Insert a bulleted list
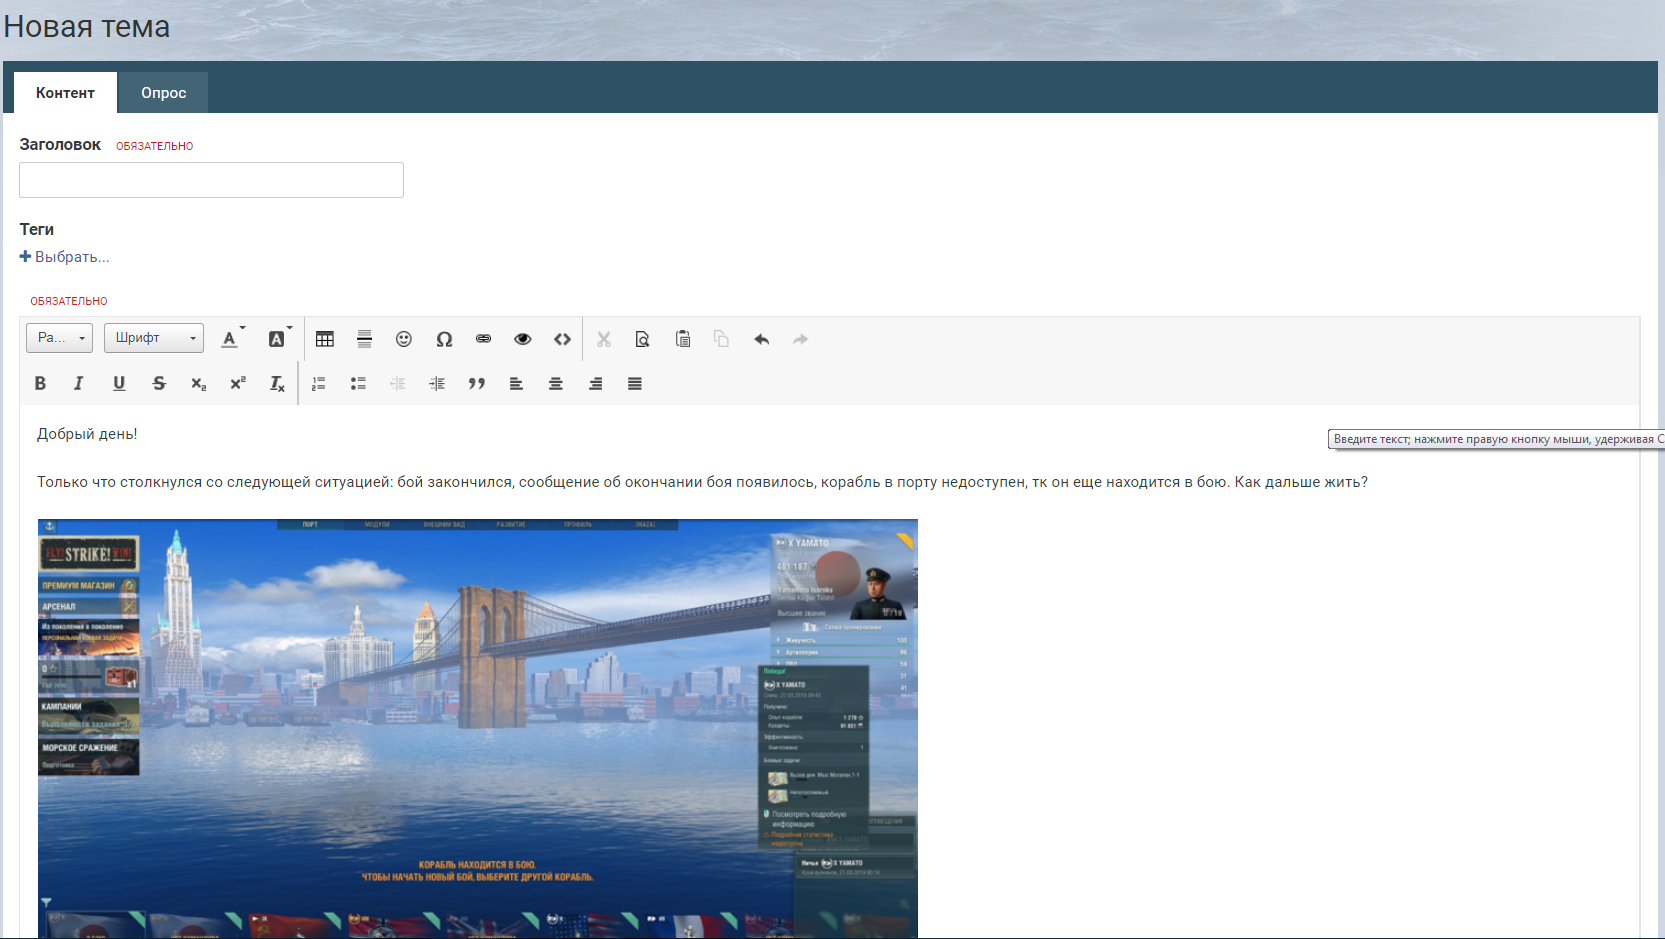The width and height of the screenshot is (1665, 939). click(x=358, y=383)
